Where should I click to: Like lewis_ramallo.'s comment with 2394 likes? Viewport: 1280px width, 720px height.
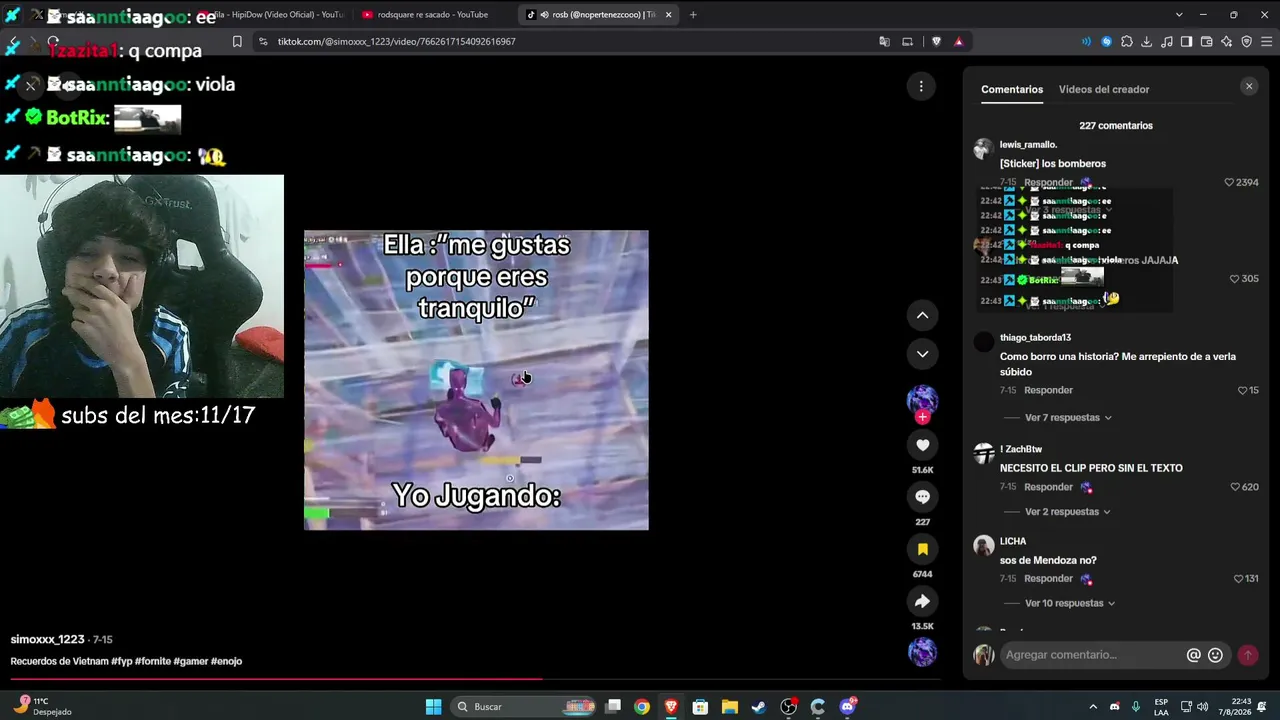(1230, 183)
